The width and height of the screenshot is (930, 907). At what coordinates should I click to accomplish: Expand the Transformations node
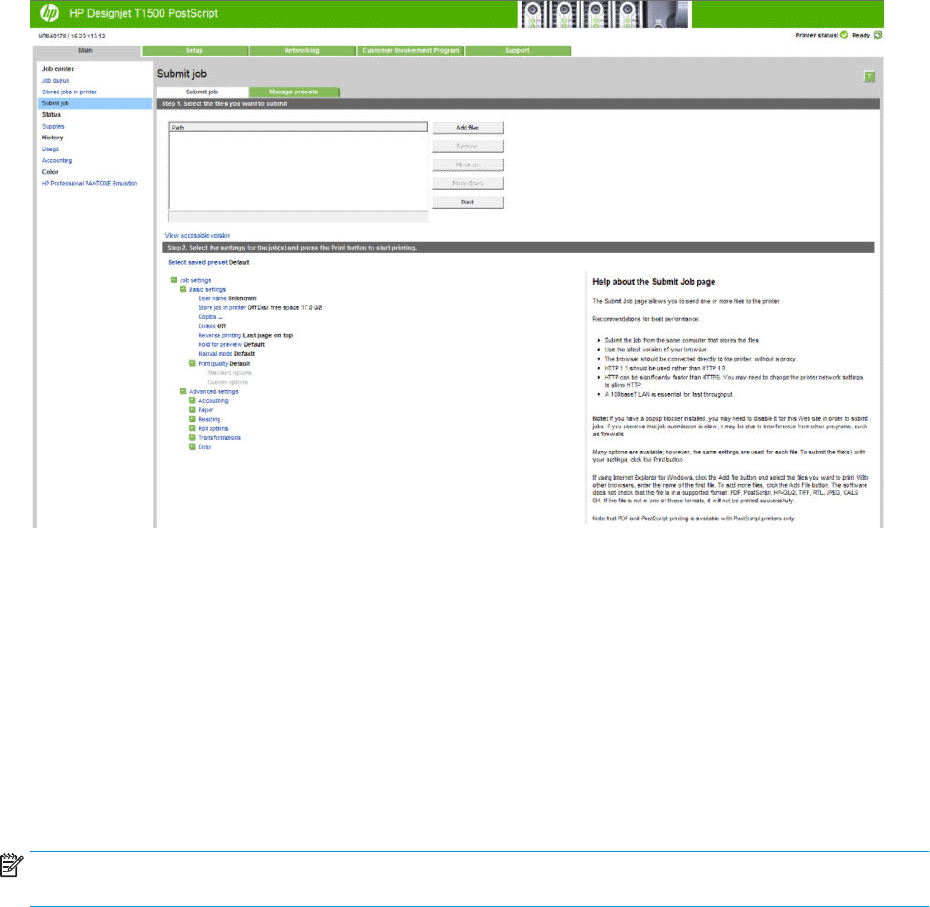192,437
